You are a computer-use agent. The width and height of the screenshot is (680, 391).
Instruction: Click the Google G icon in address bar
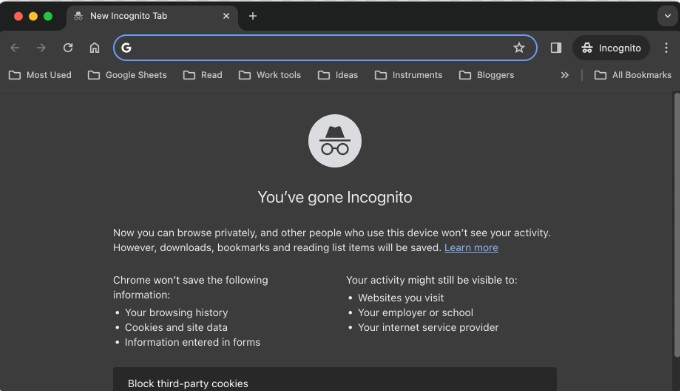126,48
